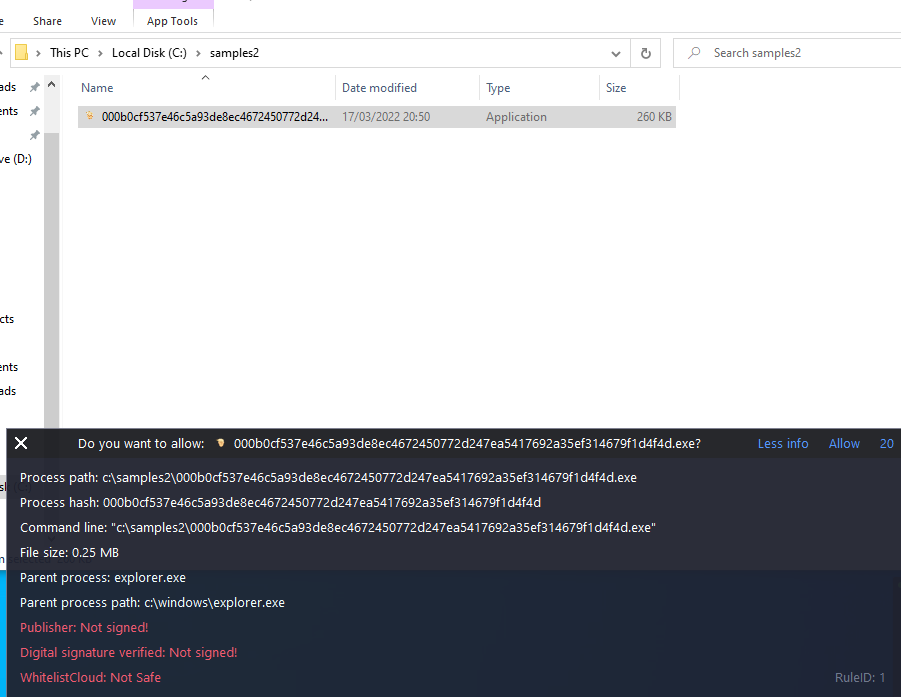Collapse details with Less info

pyautogui.click(x=783, y=443)
